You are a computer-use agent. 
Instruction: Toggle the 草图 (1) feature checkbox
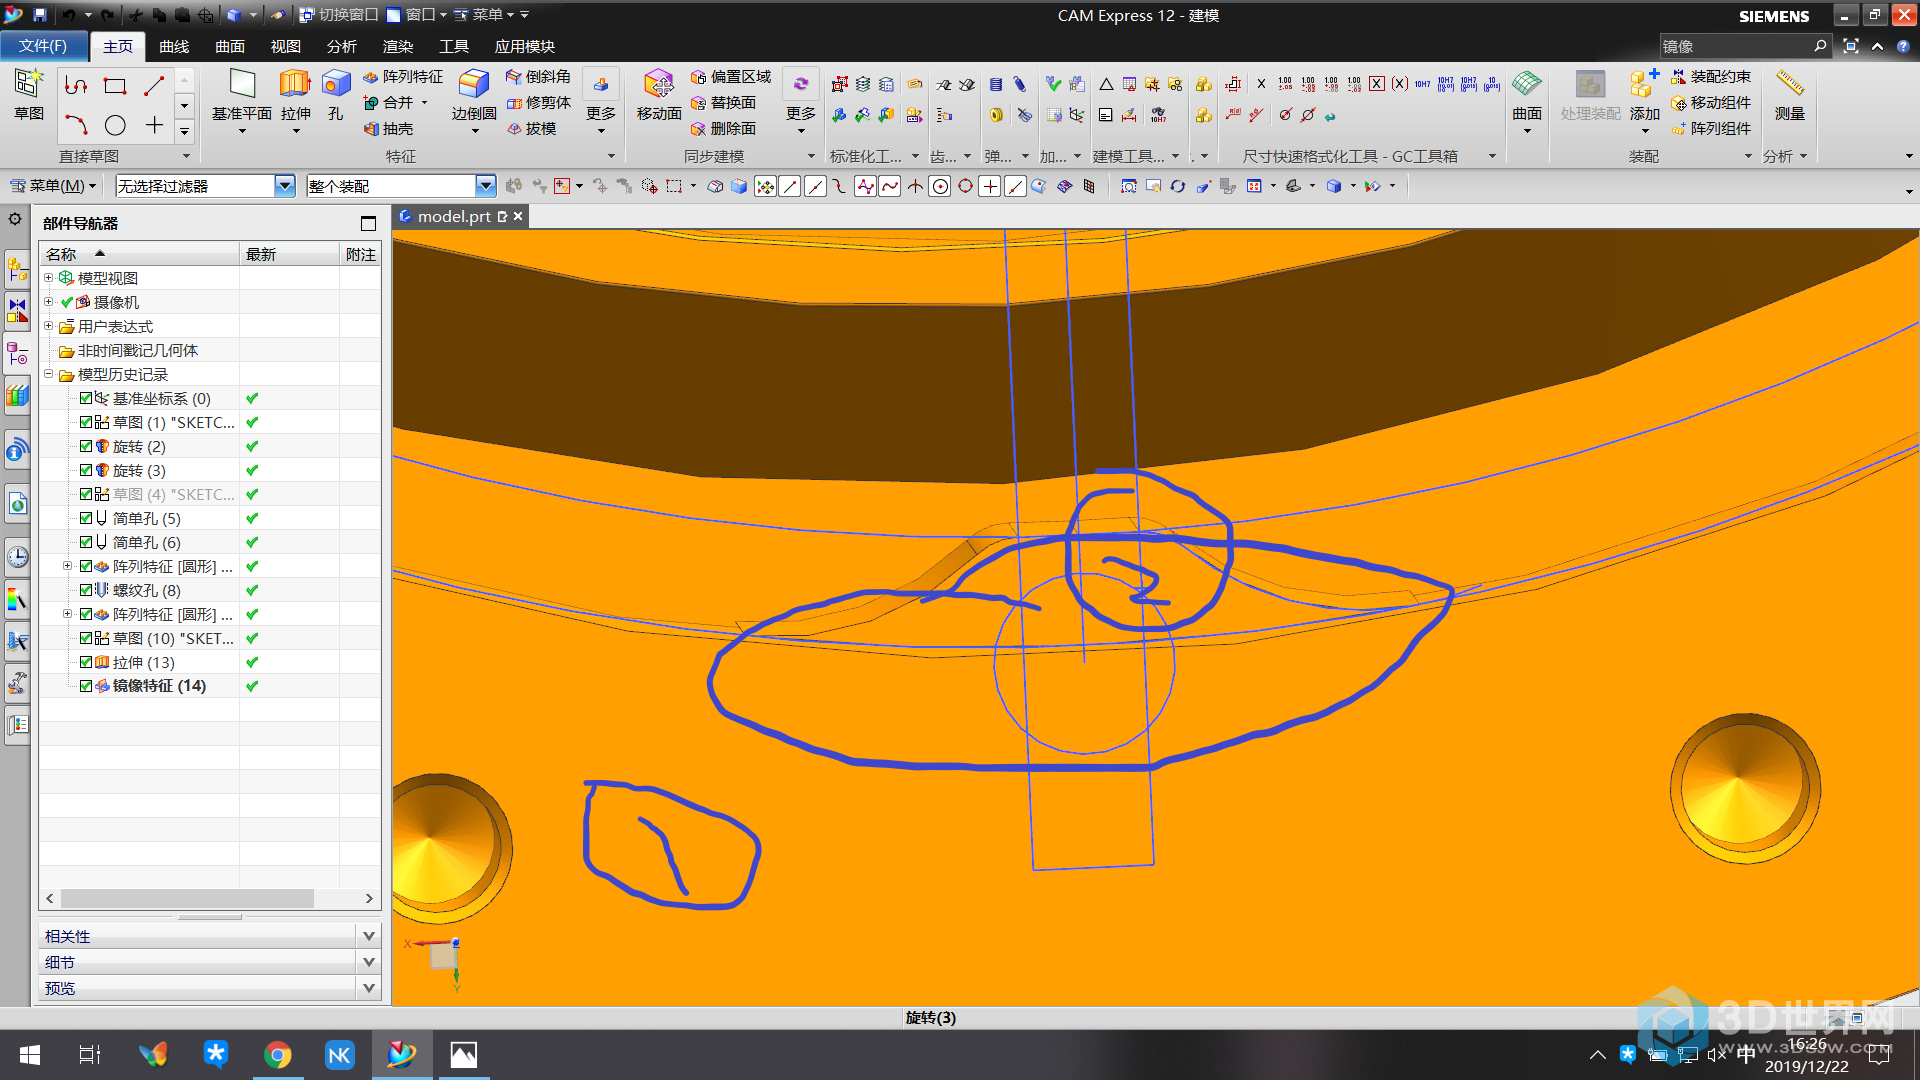click(x=86, y=422)
